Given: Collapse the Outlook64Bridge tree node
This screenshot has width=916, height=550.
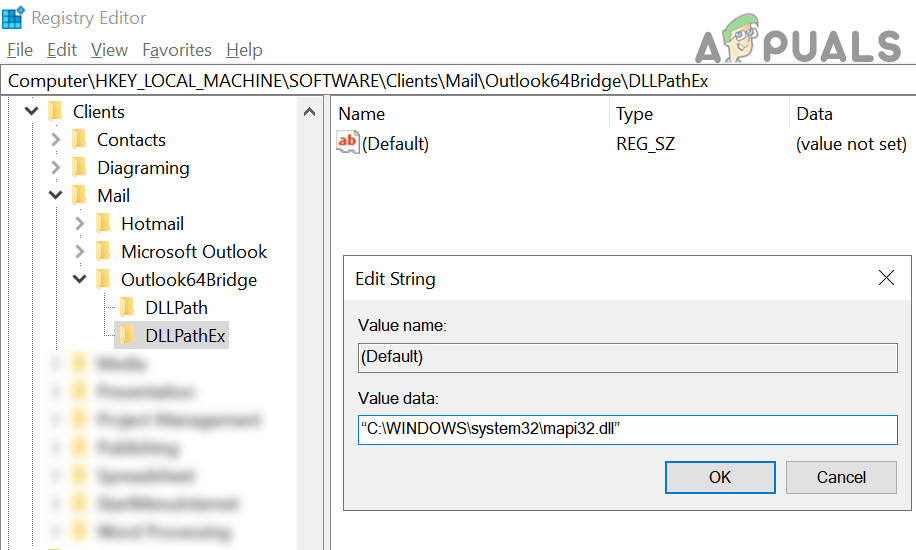Looking at the screenshot, I should tap(80, 280).
